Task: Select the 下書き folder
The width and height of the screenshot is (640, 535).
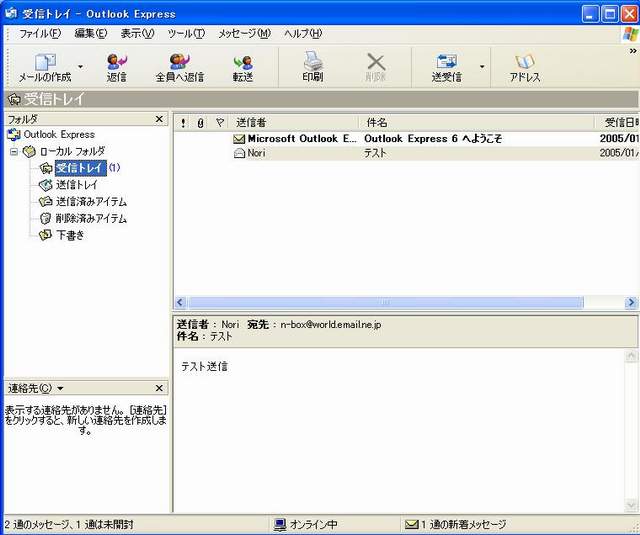Action: 70,235
